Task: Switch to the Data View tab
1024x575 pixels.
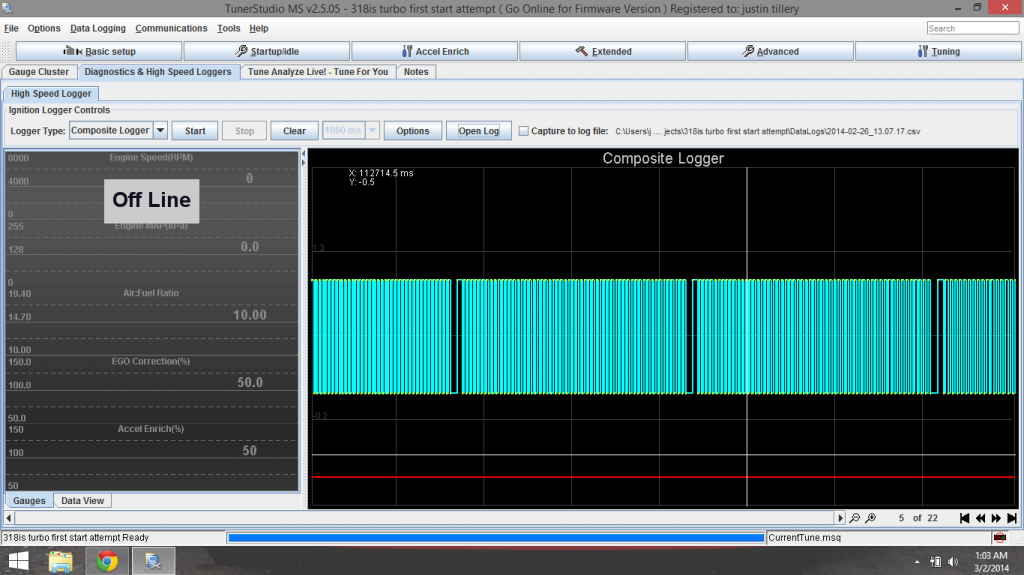Action: (x=82, y=501)
